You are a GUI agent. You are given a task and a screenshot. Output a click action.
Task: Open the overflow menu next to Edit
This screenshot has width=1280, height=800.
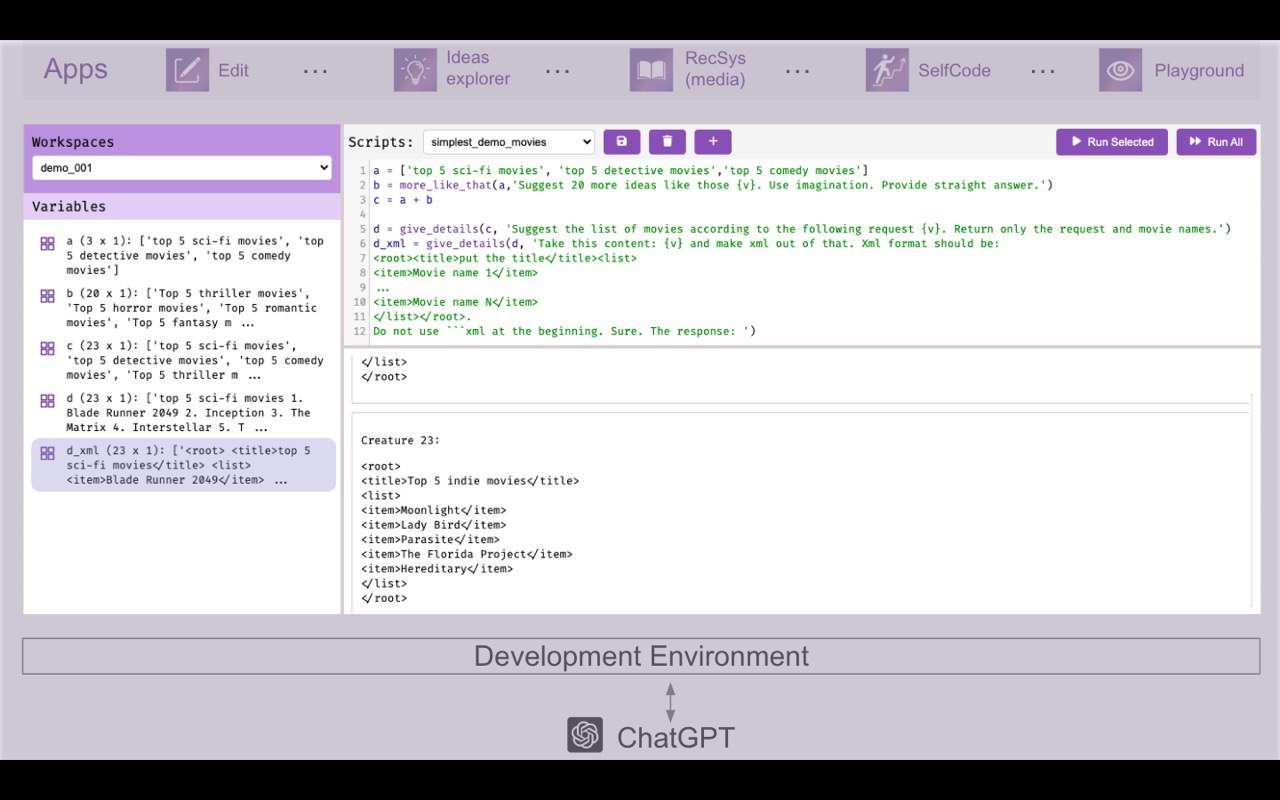click(315, 70)
